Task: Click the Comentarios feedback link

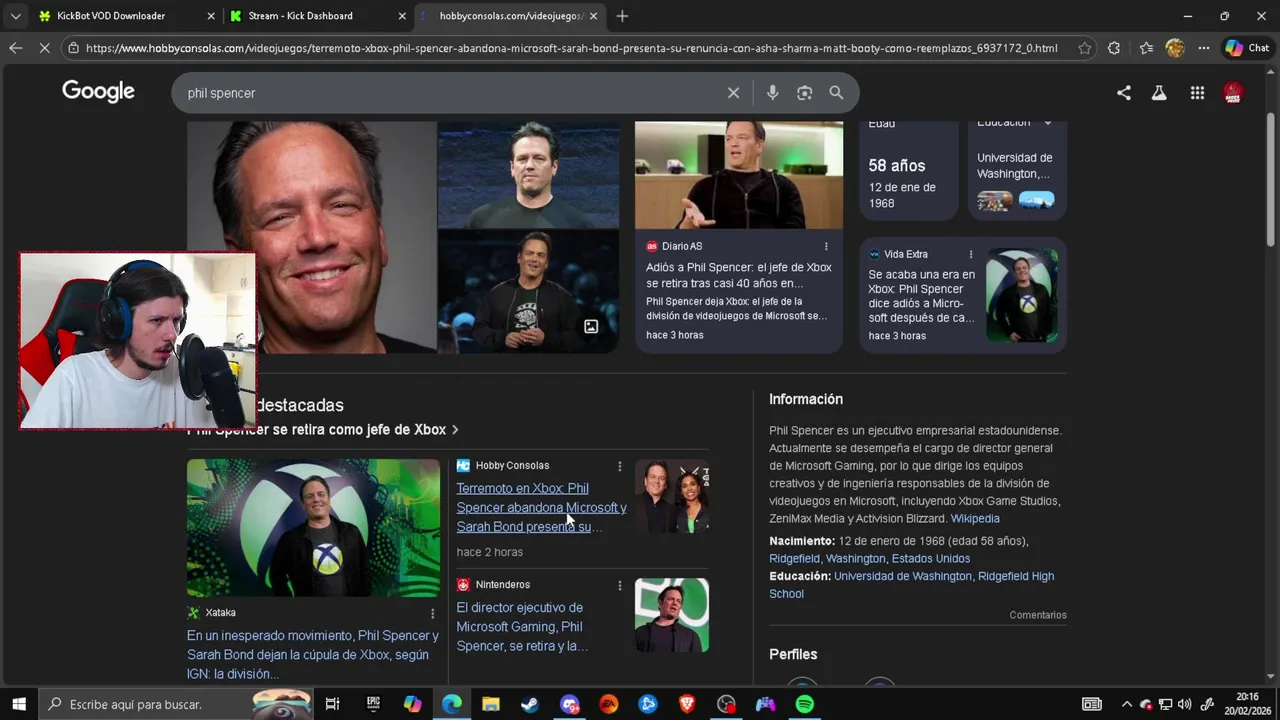Action: coord(1038,615)
